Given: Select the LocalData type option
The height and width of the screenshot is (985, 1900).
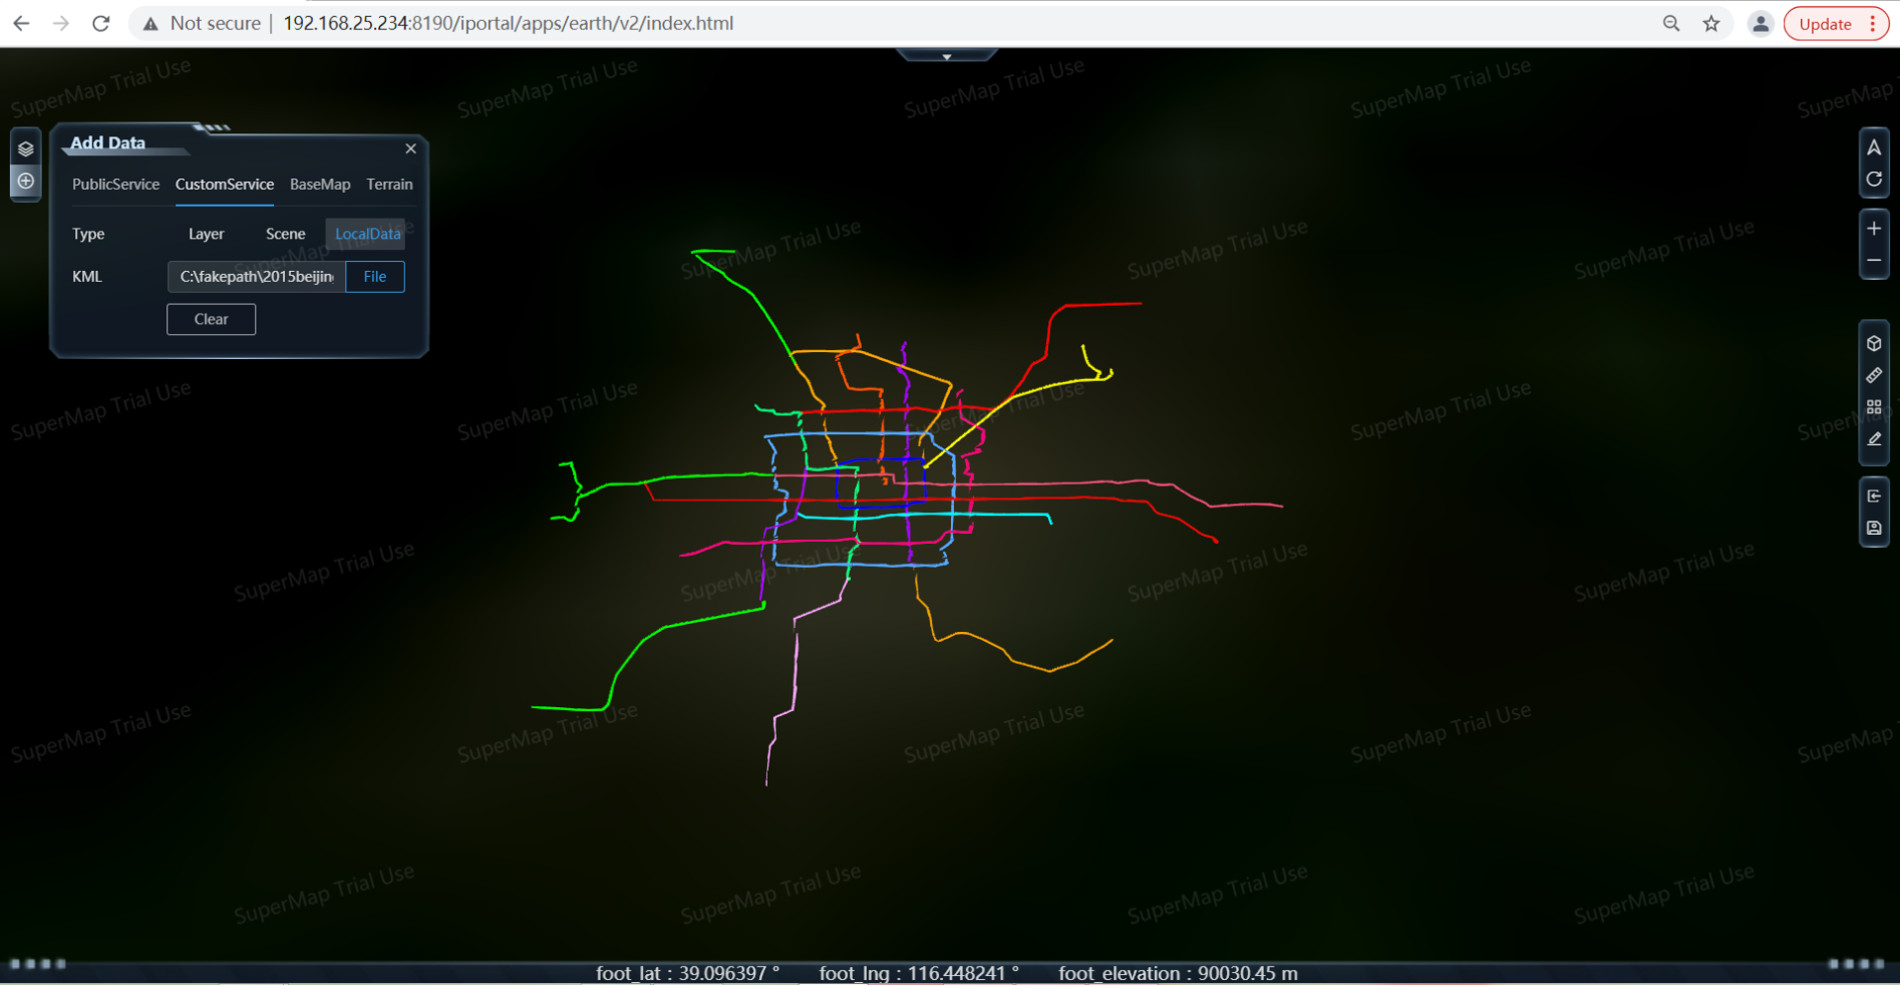Looking at the screenshot, I should [x=367, y=234].
